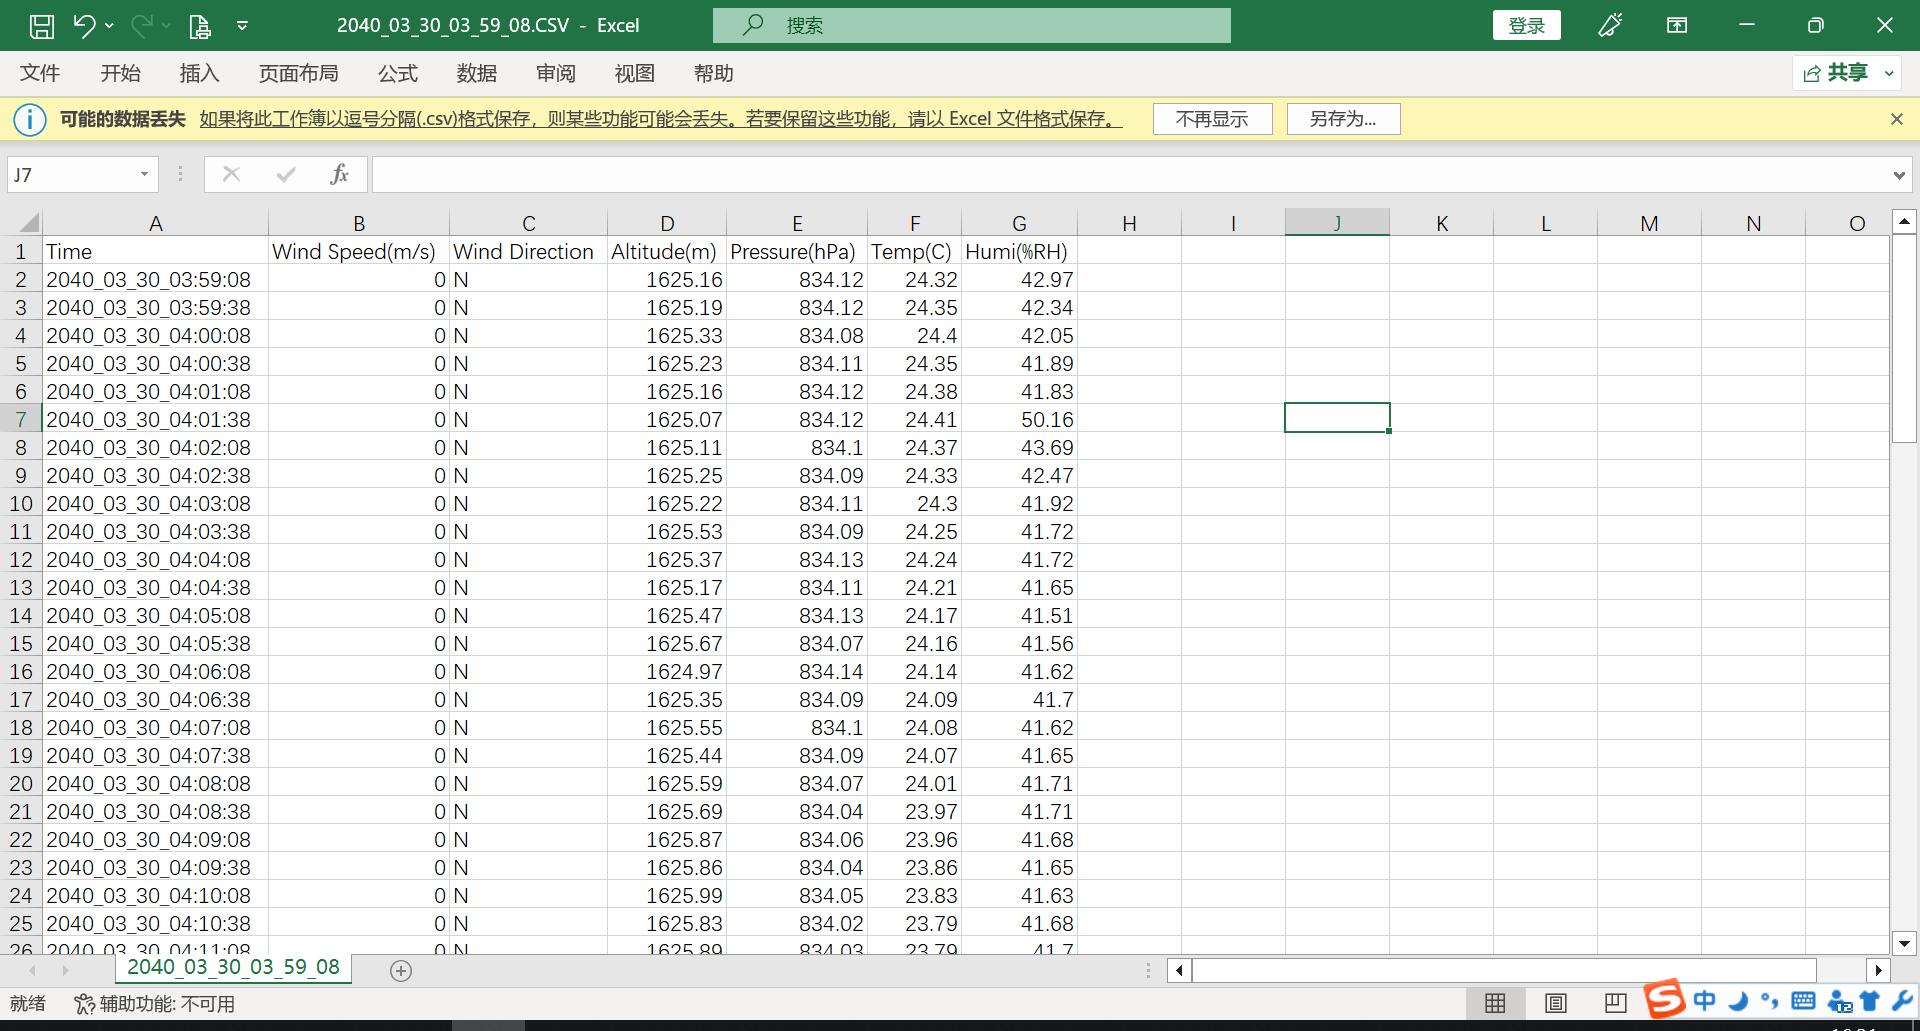
Task: Switch to Page Layout view in the status bar
Action: point(1556,1003)
